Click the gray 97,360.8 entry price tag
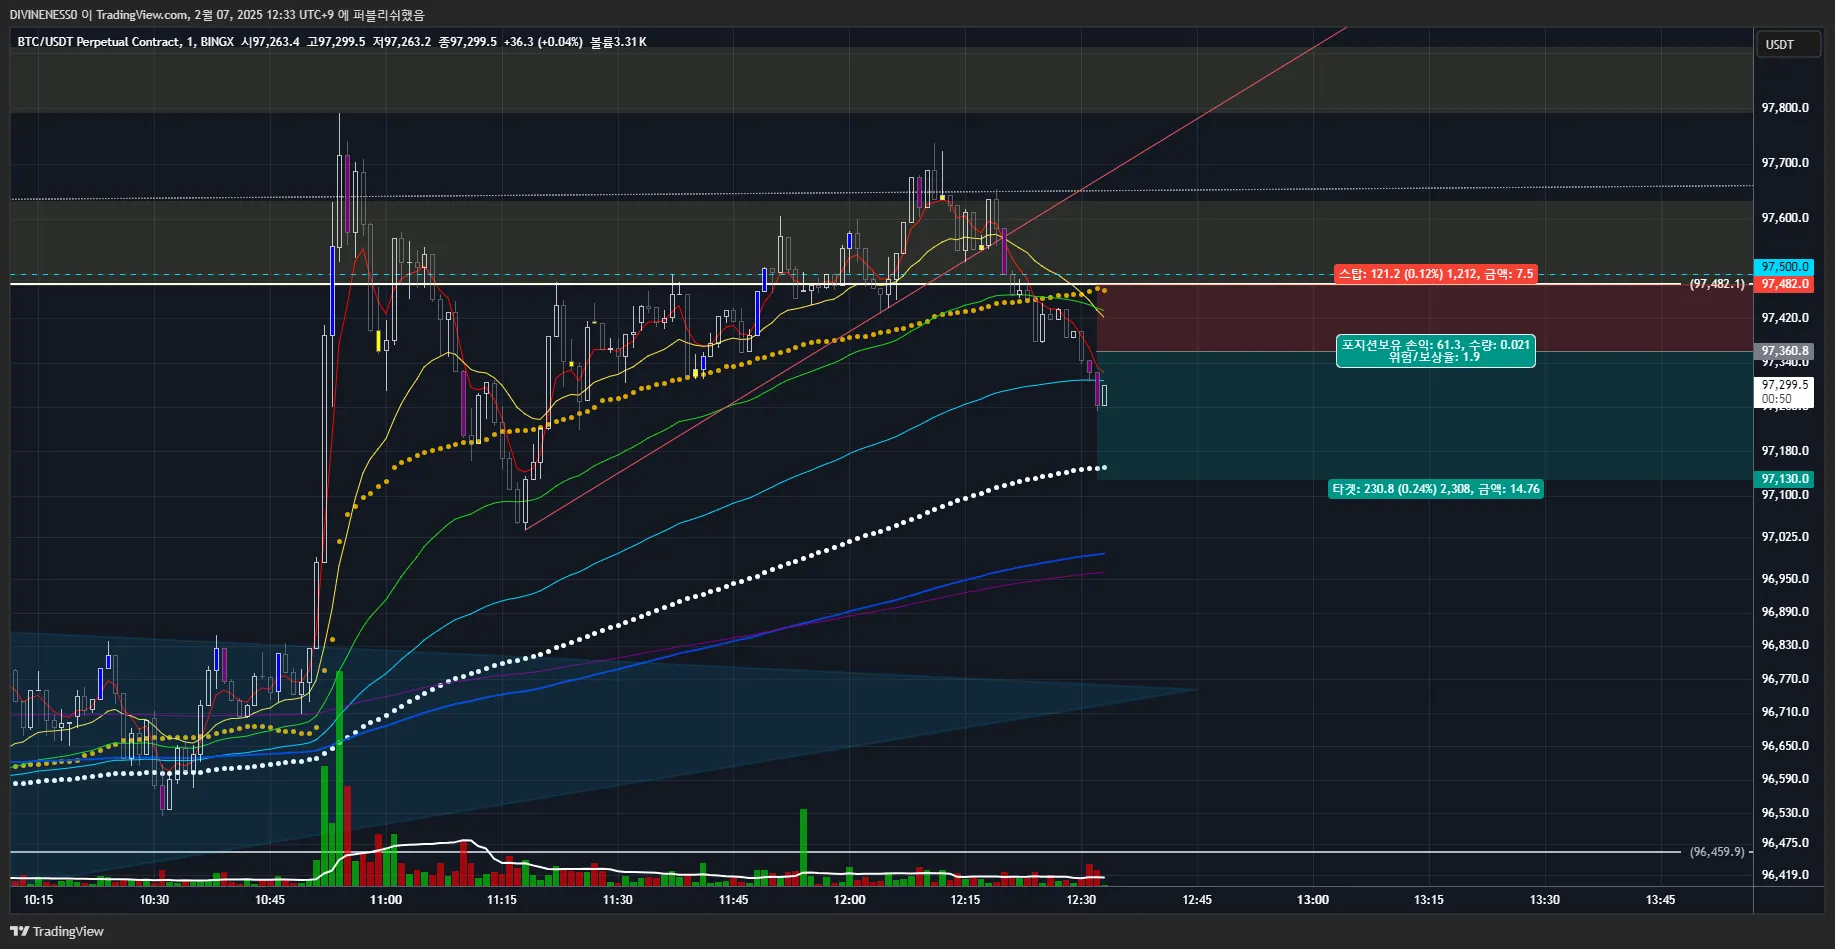Image resolution: width=1835 pixels, height=949 pixels. pyautogui.click(x=1784, y=351)
